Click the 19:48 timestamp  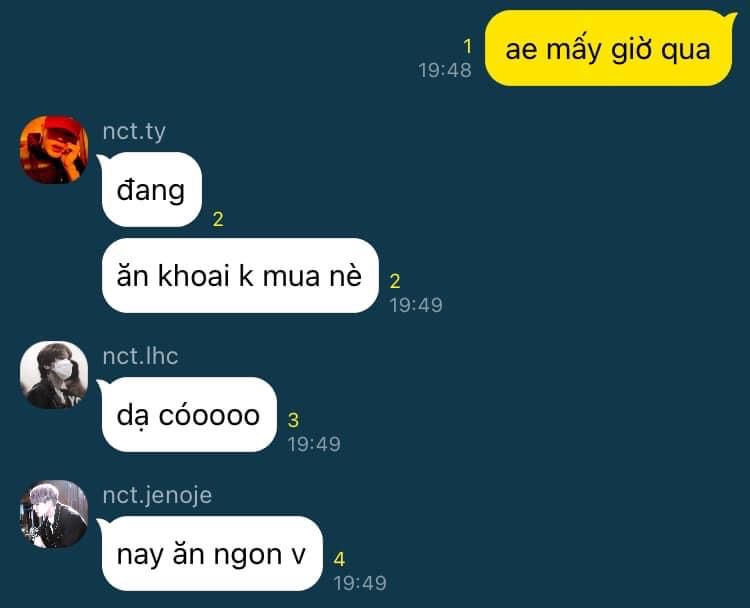(445, 70)
